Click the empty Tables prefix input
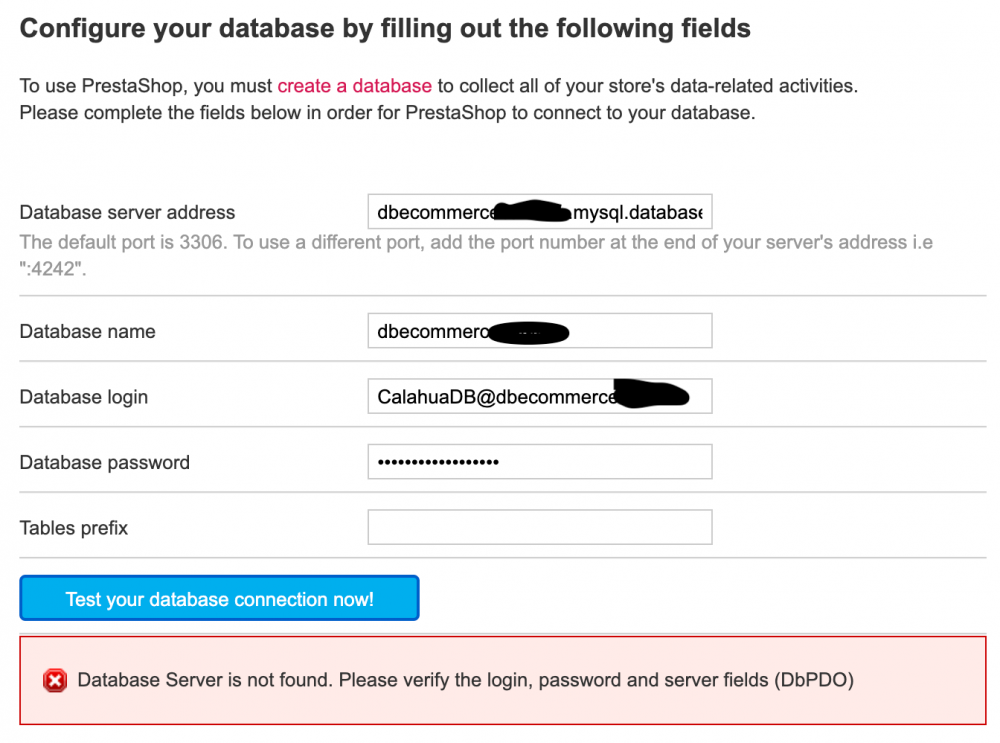The image size is (1000, 743). coord(539,527)
